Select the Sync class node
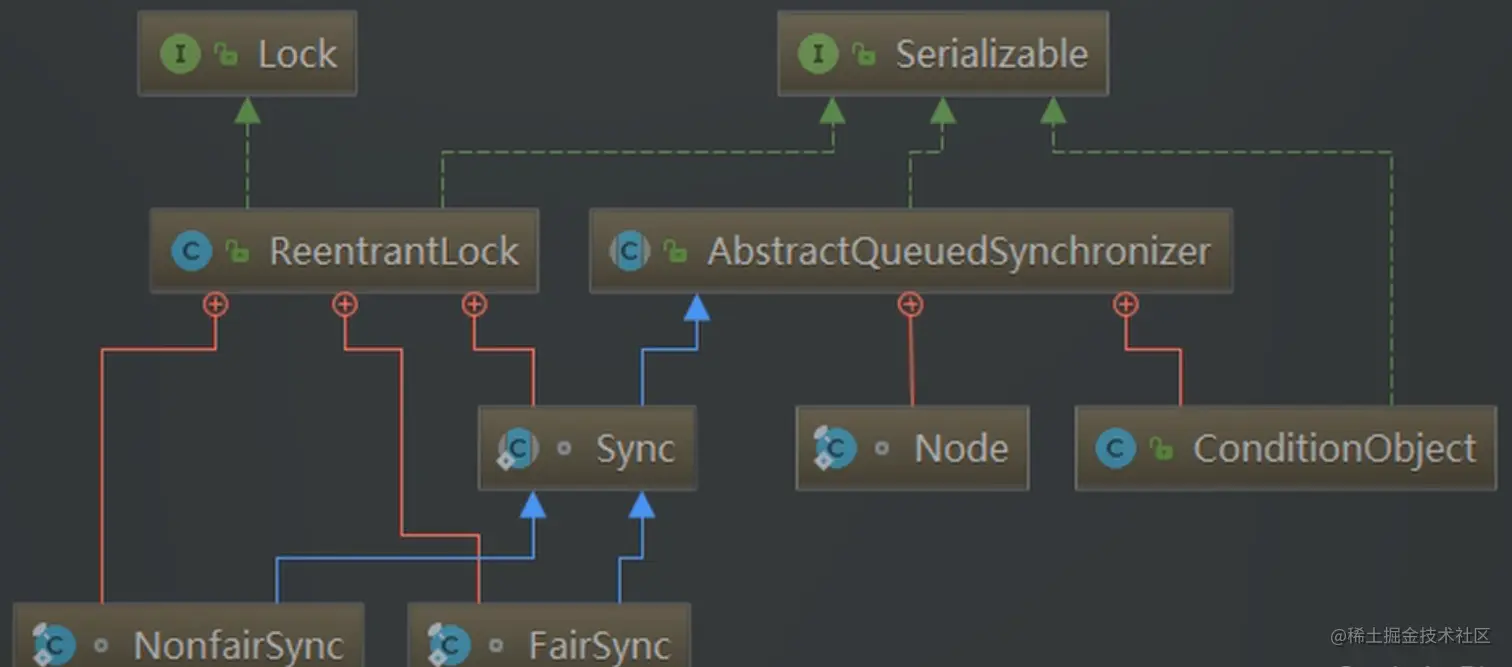Image resolution: width=1512 pixels, height=667 pixels. [x=587, y=448]
